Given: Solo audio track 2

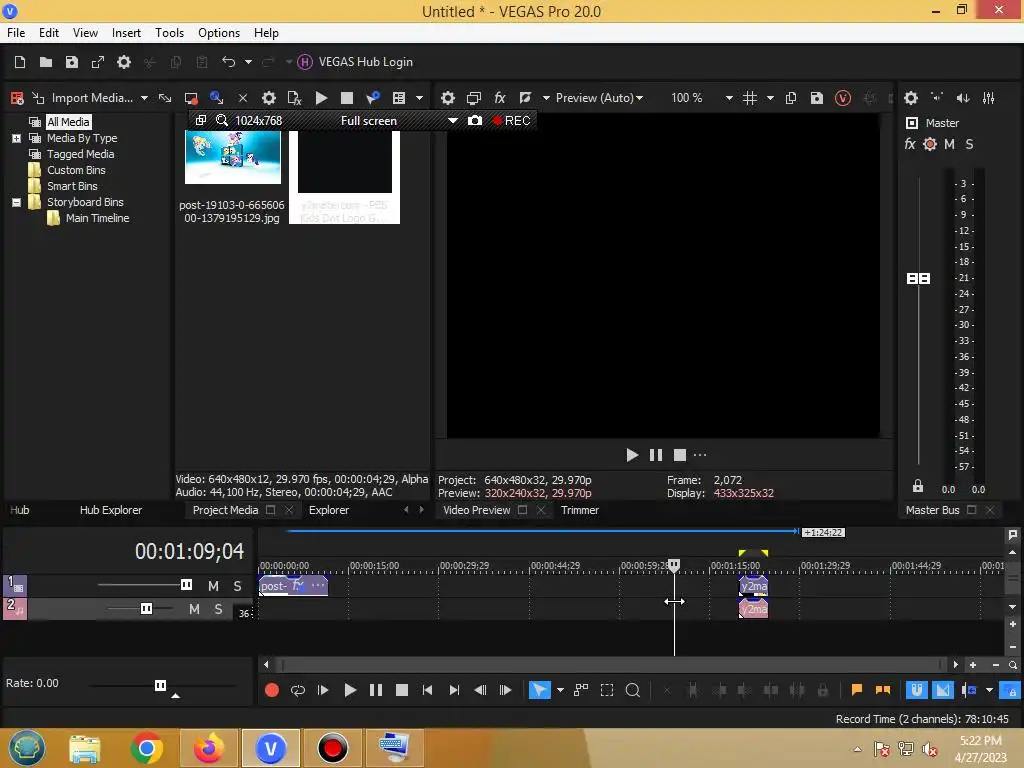Looking at the screenshot, I should [x=219, y=609].
